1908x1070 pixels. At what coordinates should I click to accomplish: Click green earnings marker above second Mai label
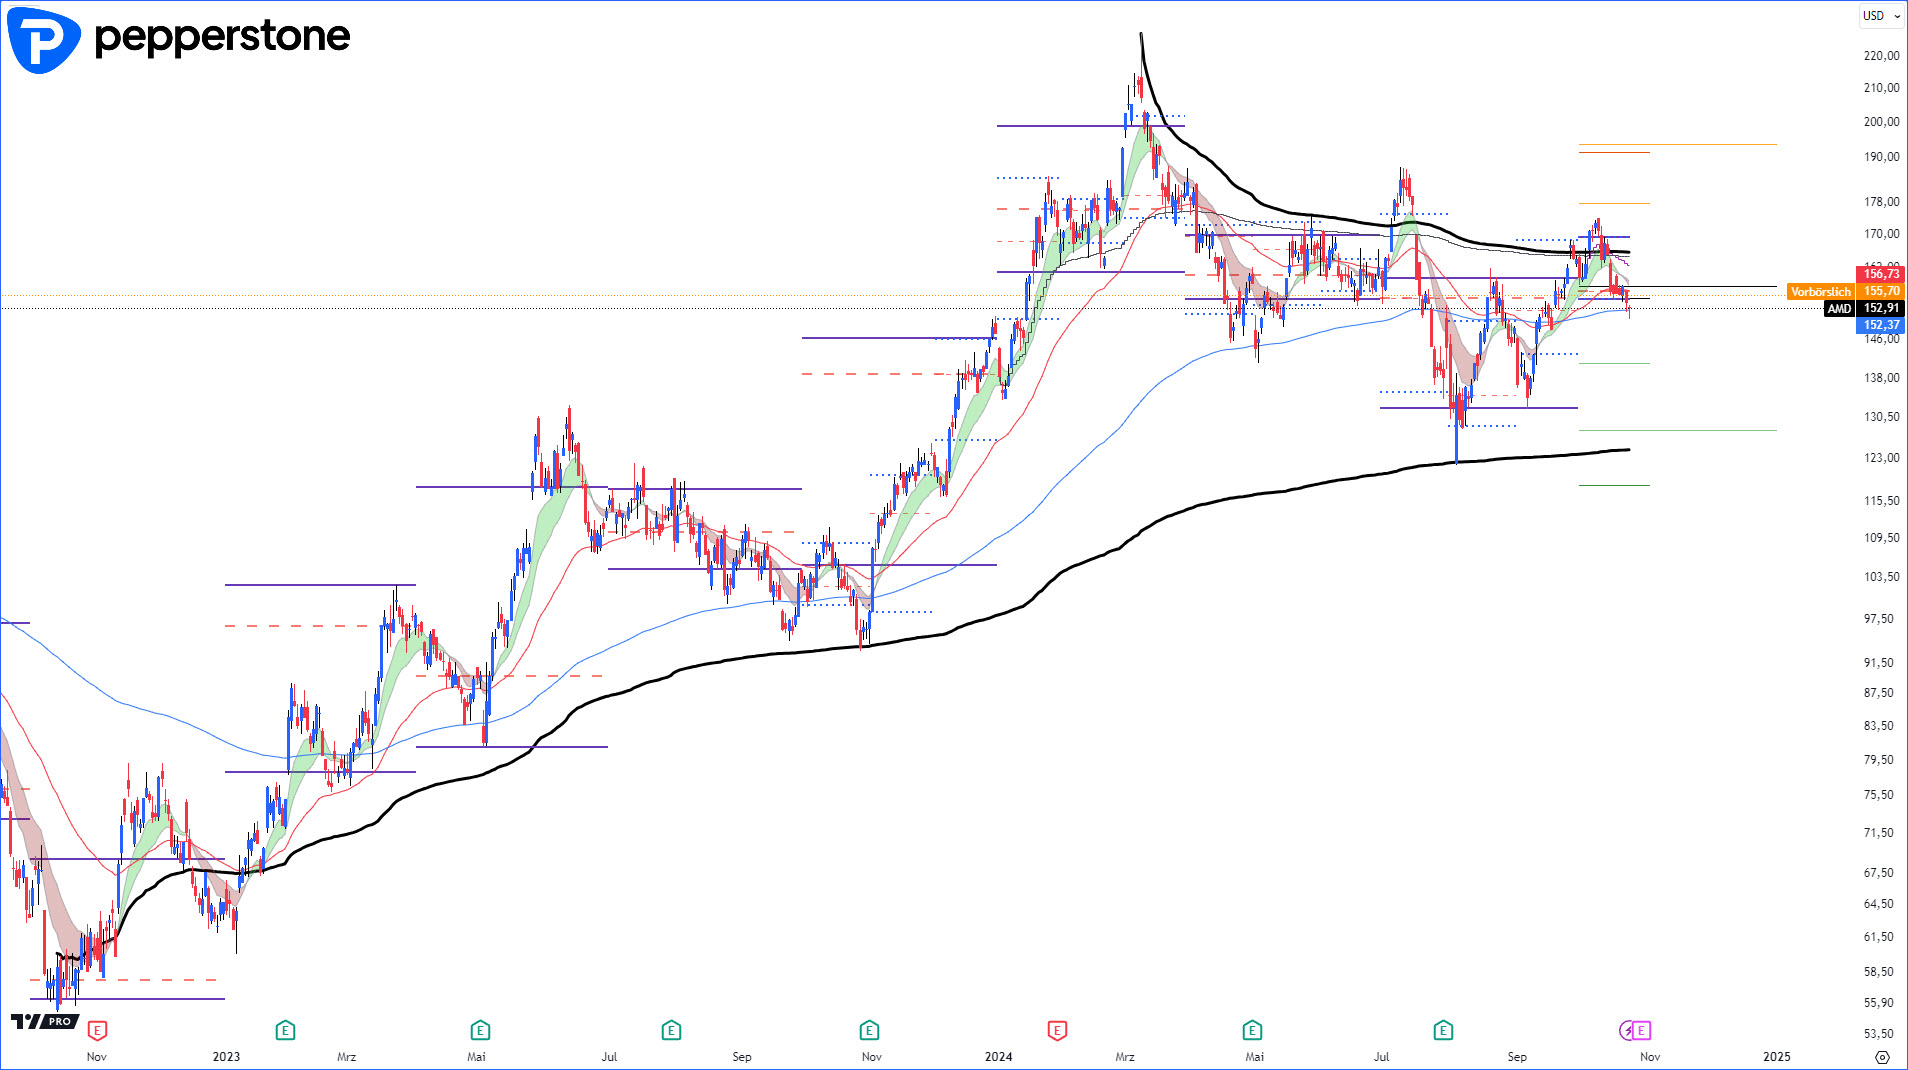pyautogui.click(x=1252, y=1030)
